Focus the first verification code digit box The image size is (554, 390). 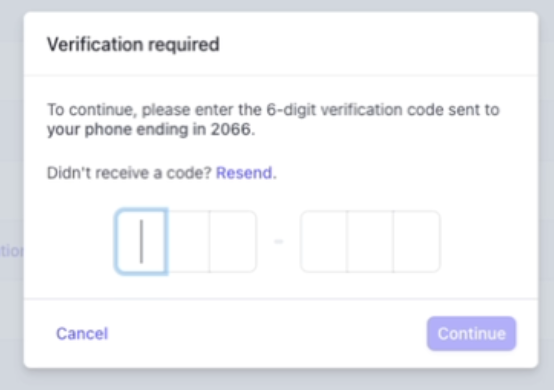pyautogui.click(x=141, y=241)
